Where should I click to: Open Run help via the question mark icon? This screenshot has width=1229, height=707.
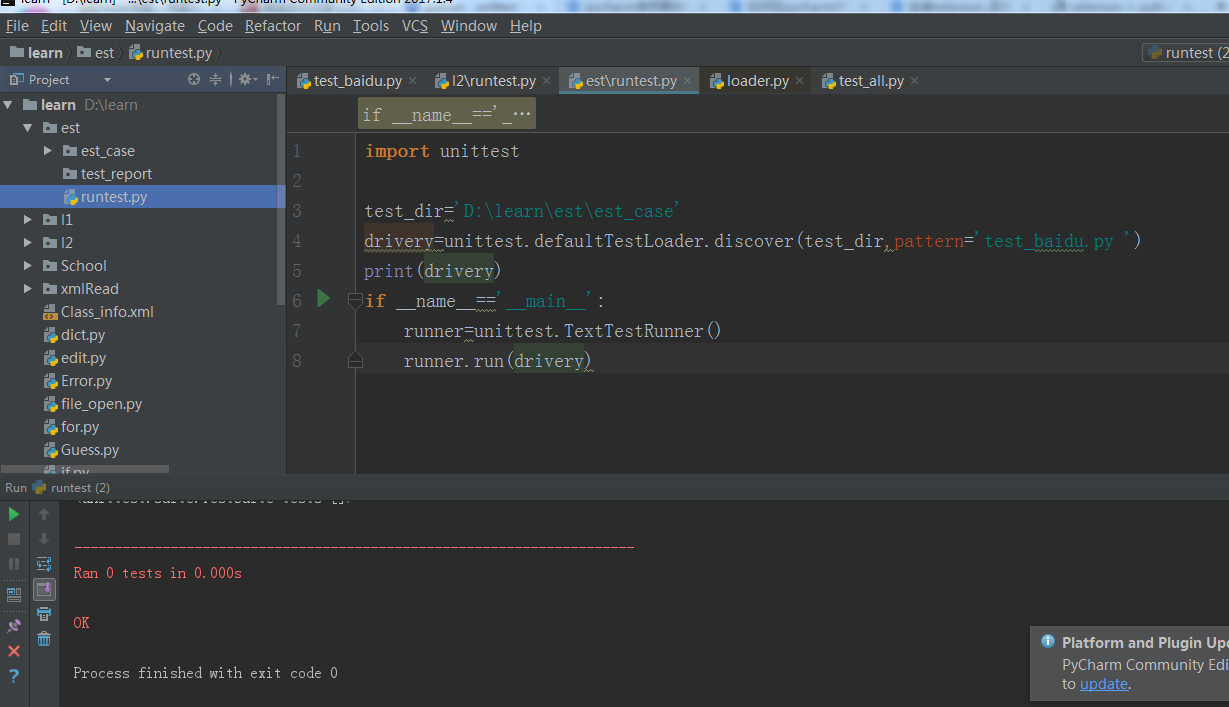[14, 677]
